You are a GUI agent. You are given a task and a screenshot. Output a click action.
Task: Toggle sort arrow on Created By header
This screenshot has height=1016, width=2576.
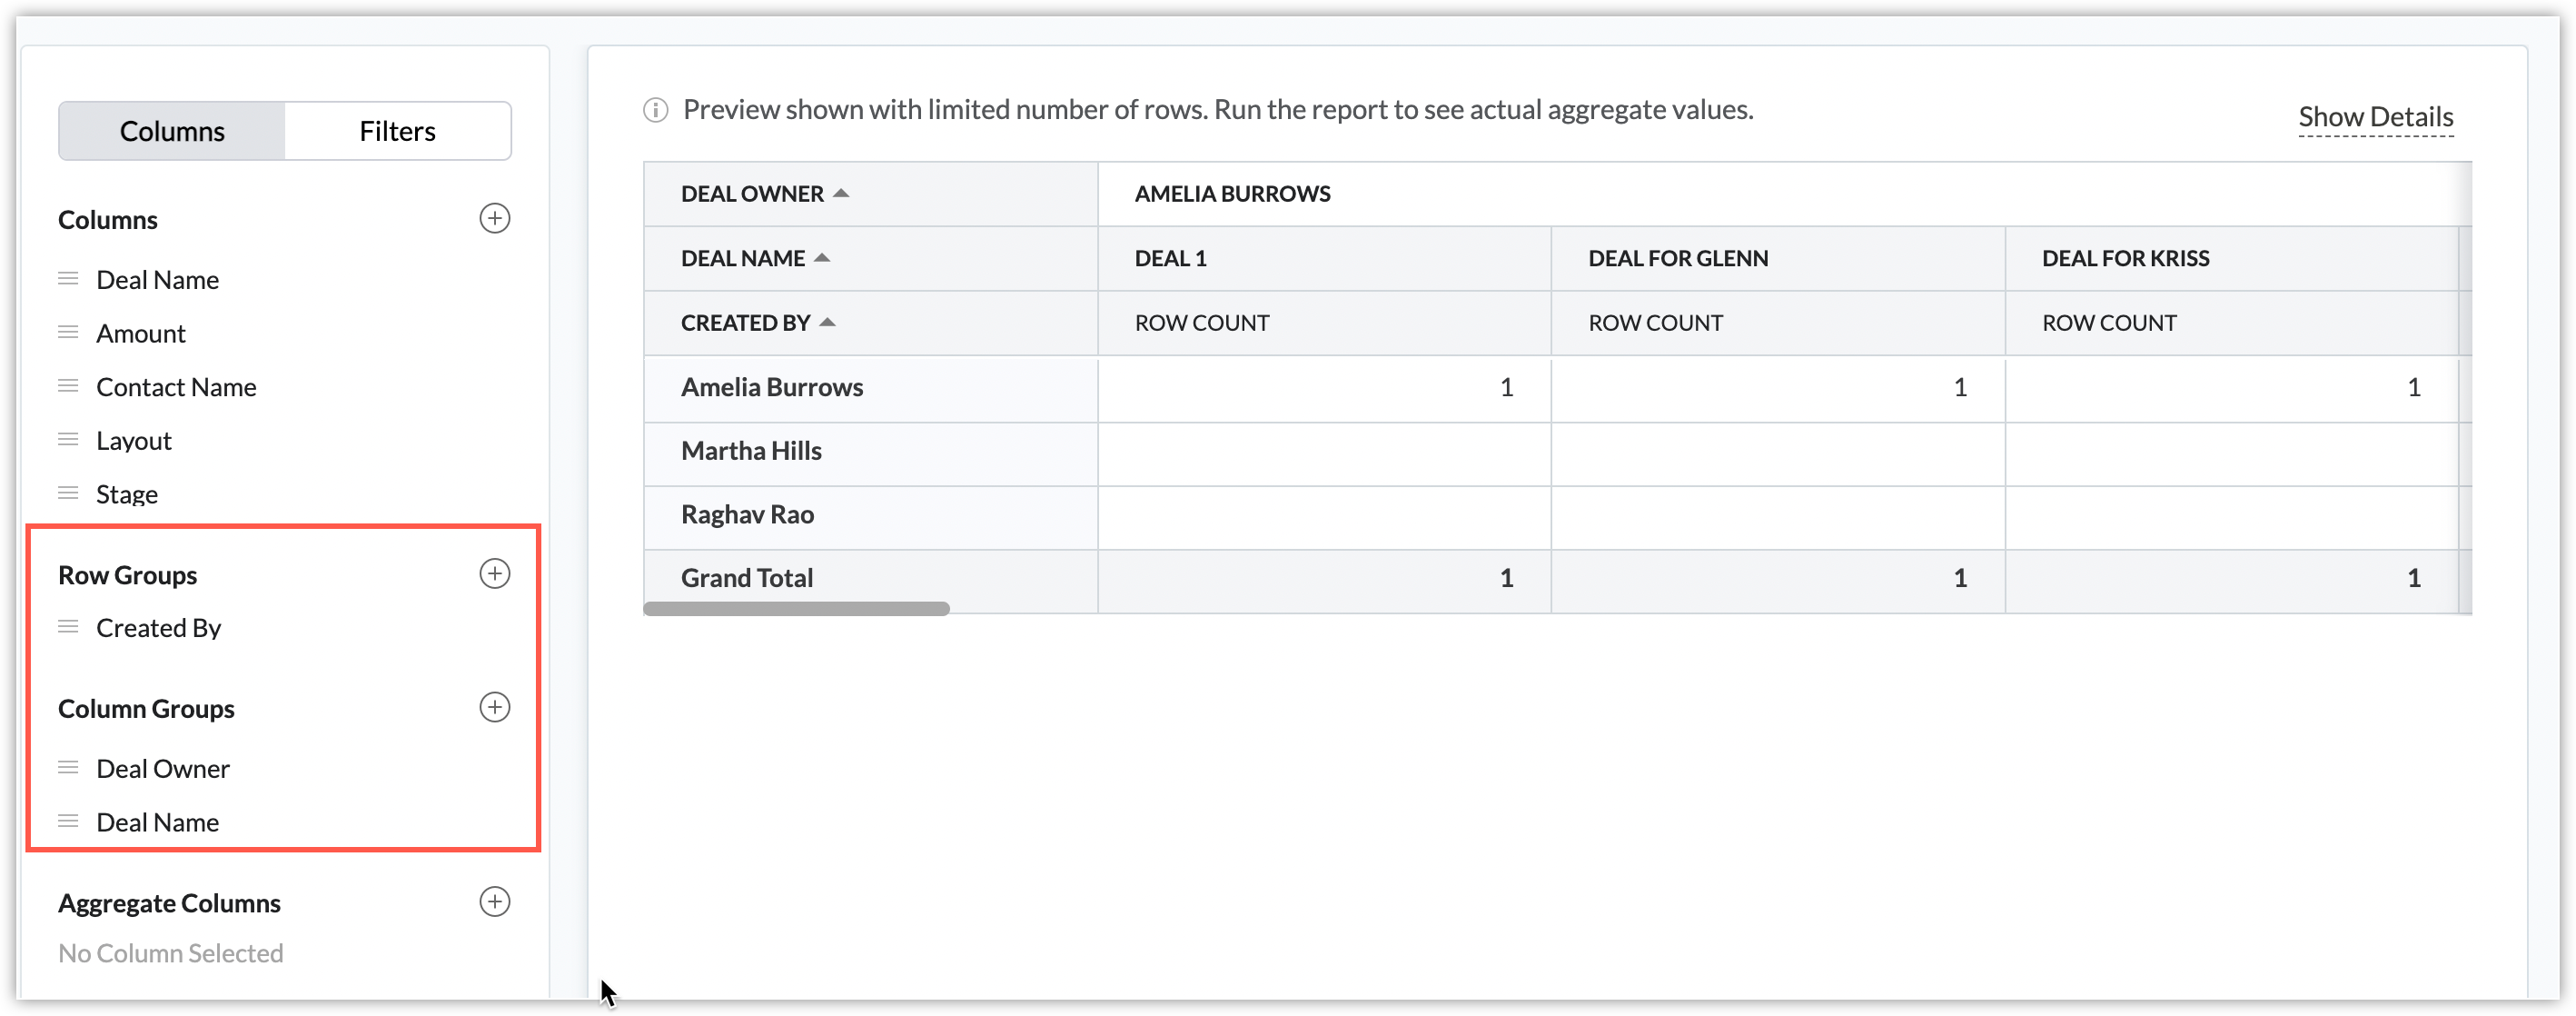point(827,323)
